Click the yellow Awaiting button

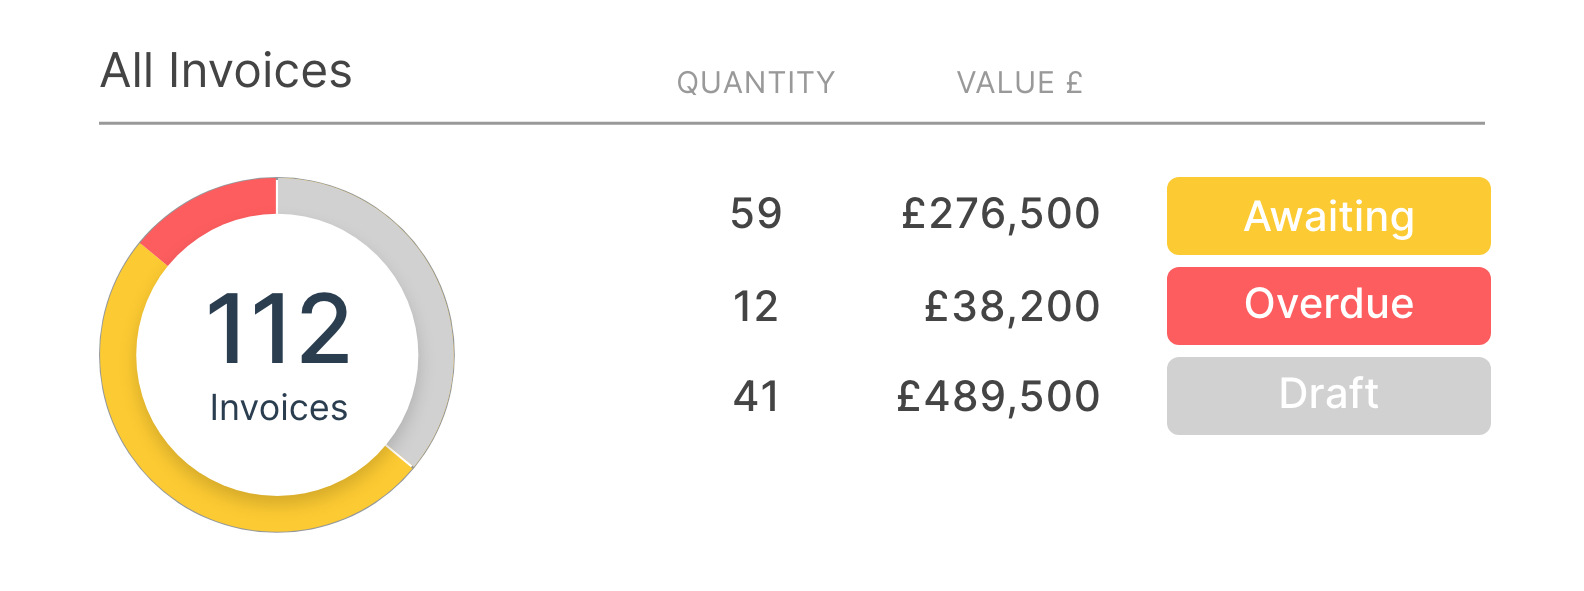click(1328, 216)
